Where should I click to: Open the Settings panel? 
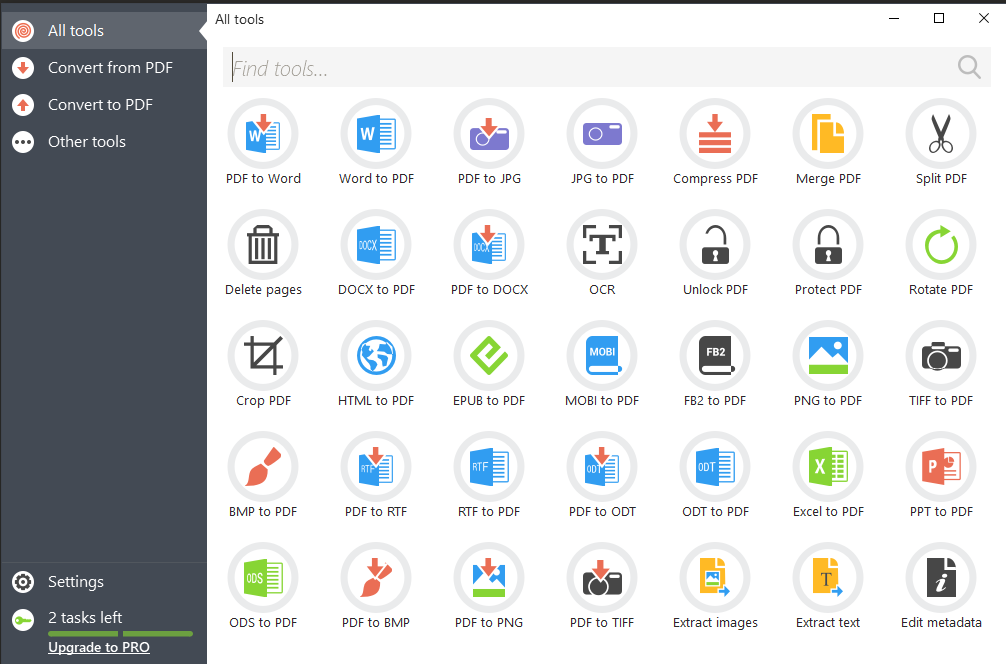click(75, 581)
